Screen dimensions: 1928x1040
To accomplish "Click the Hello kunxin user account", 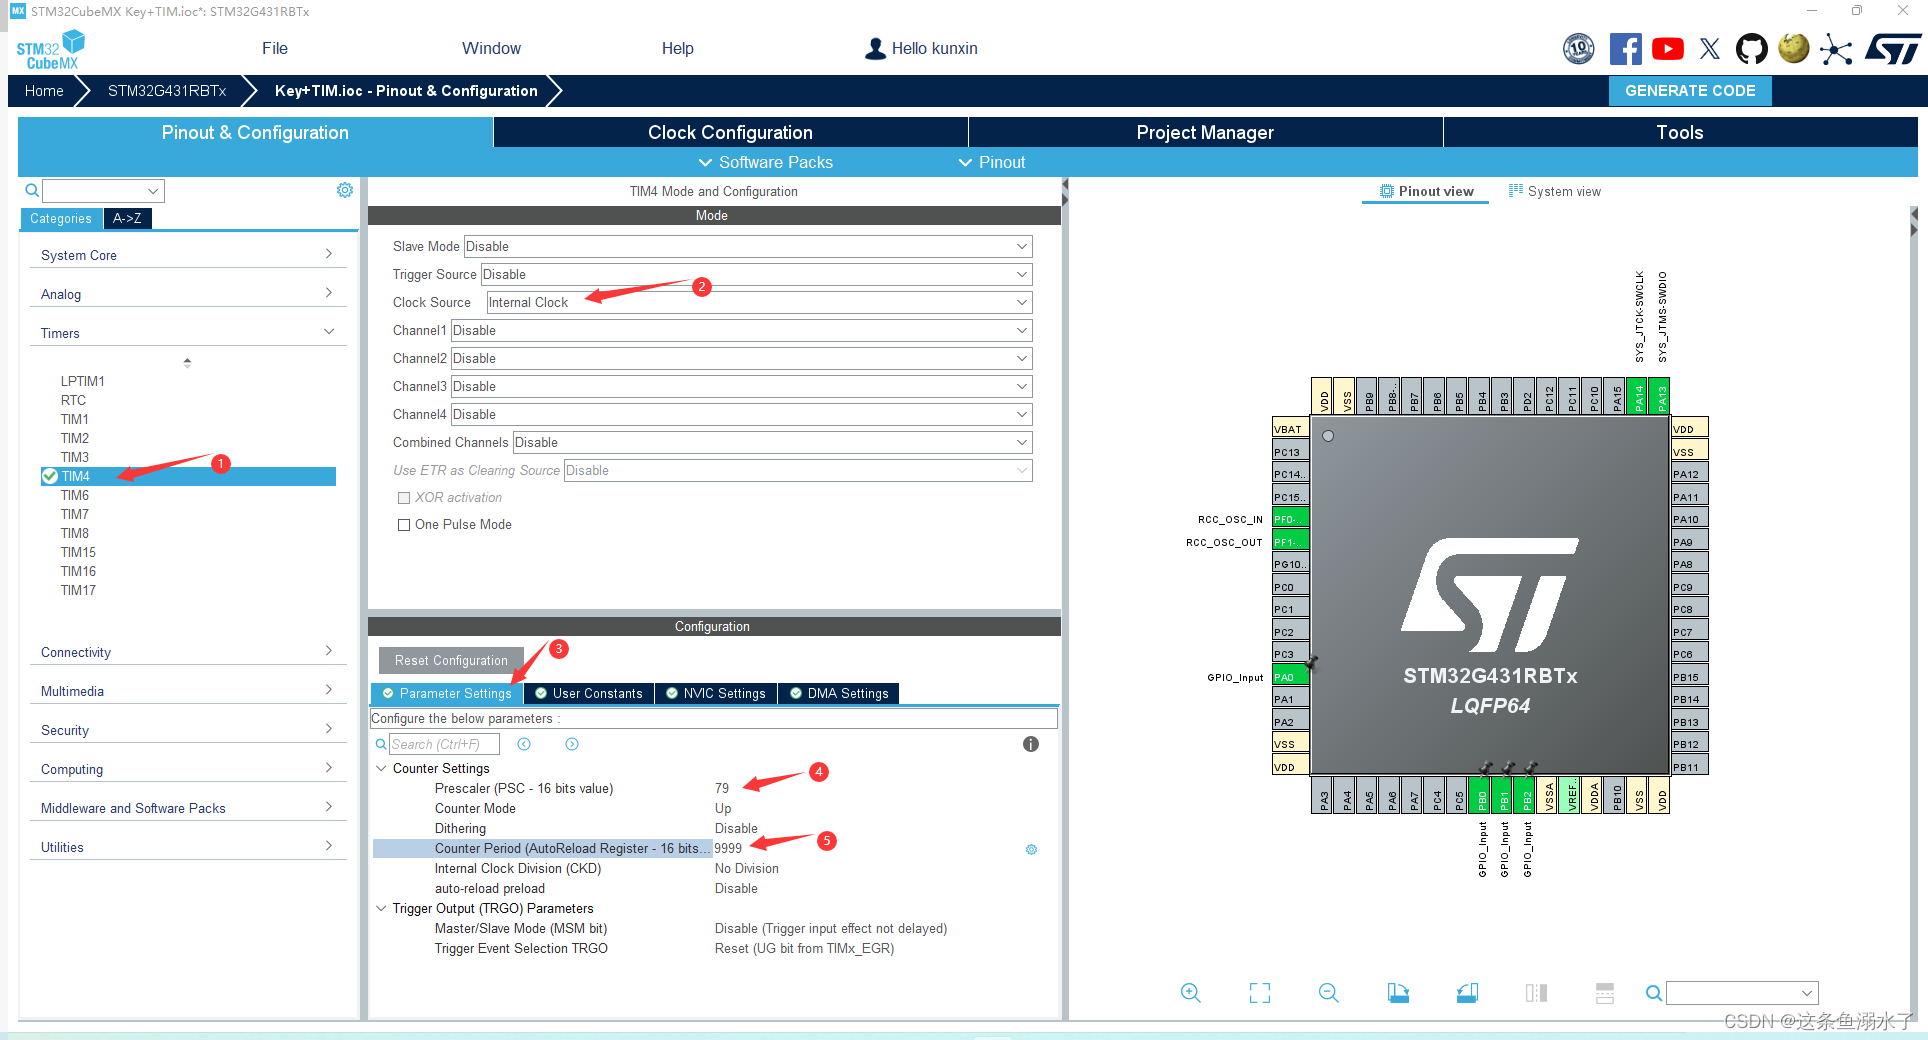I will coord(922,48).
